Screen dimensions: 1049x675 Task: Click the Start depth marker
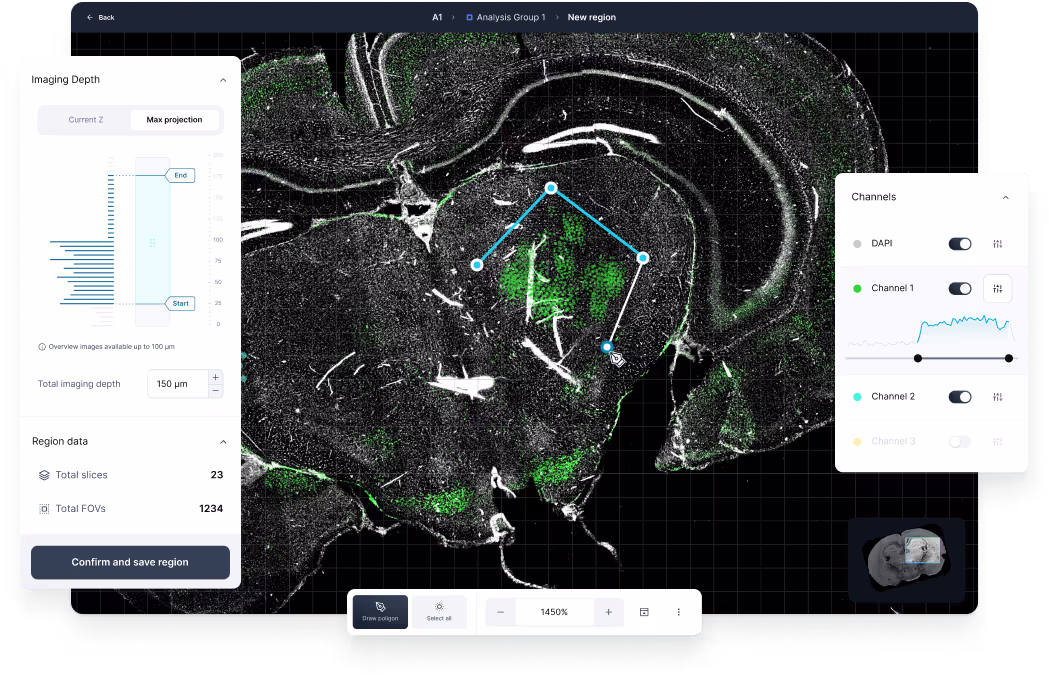coord(181,304)
